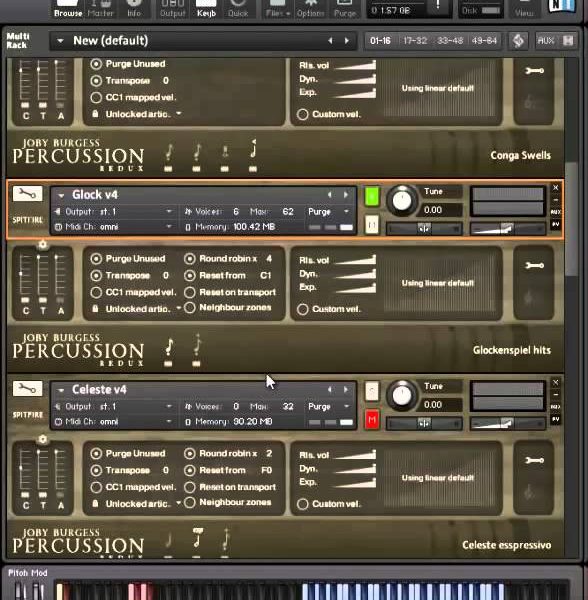Click the diamond icon next to 49-64
The image size is (588, 600).
pyautogui.click(x=518, y=41)
